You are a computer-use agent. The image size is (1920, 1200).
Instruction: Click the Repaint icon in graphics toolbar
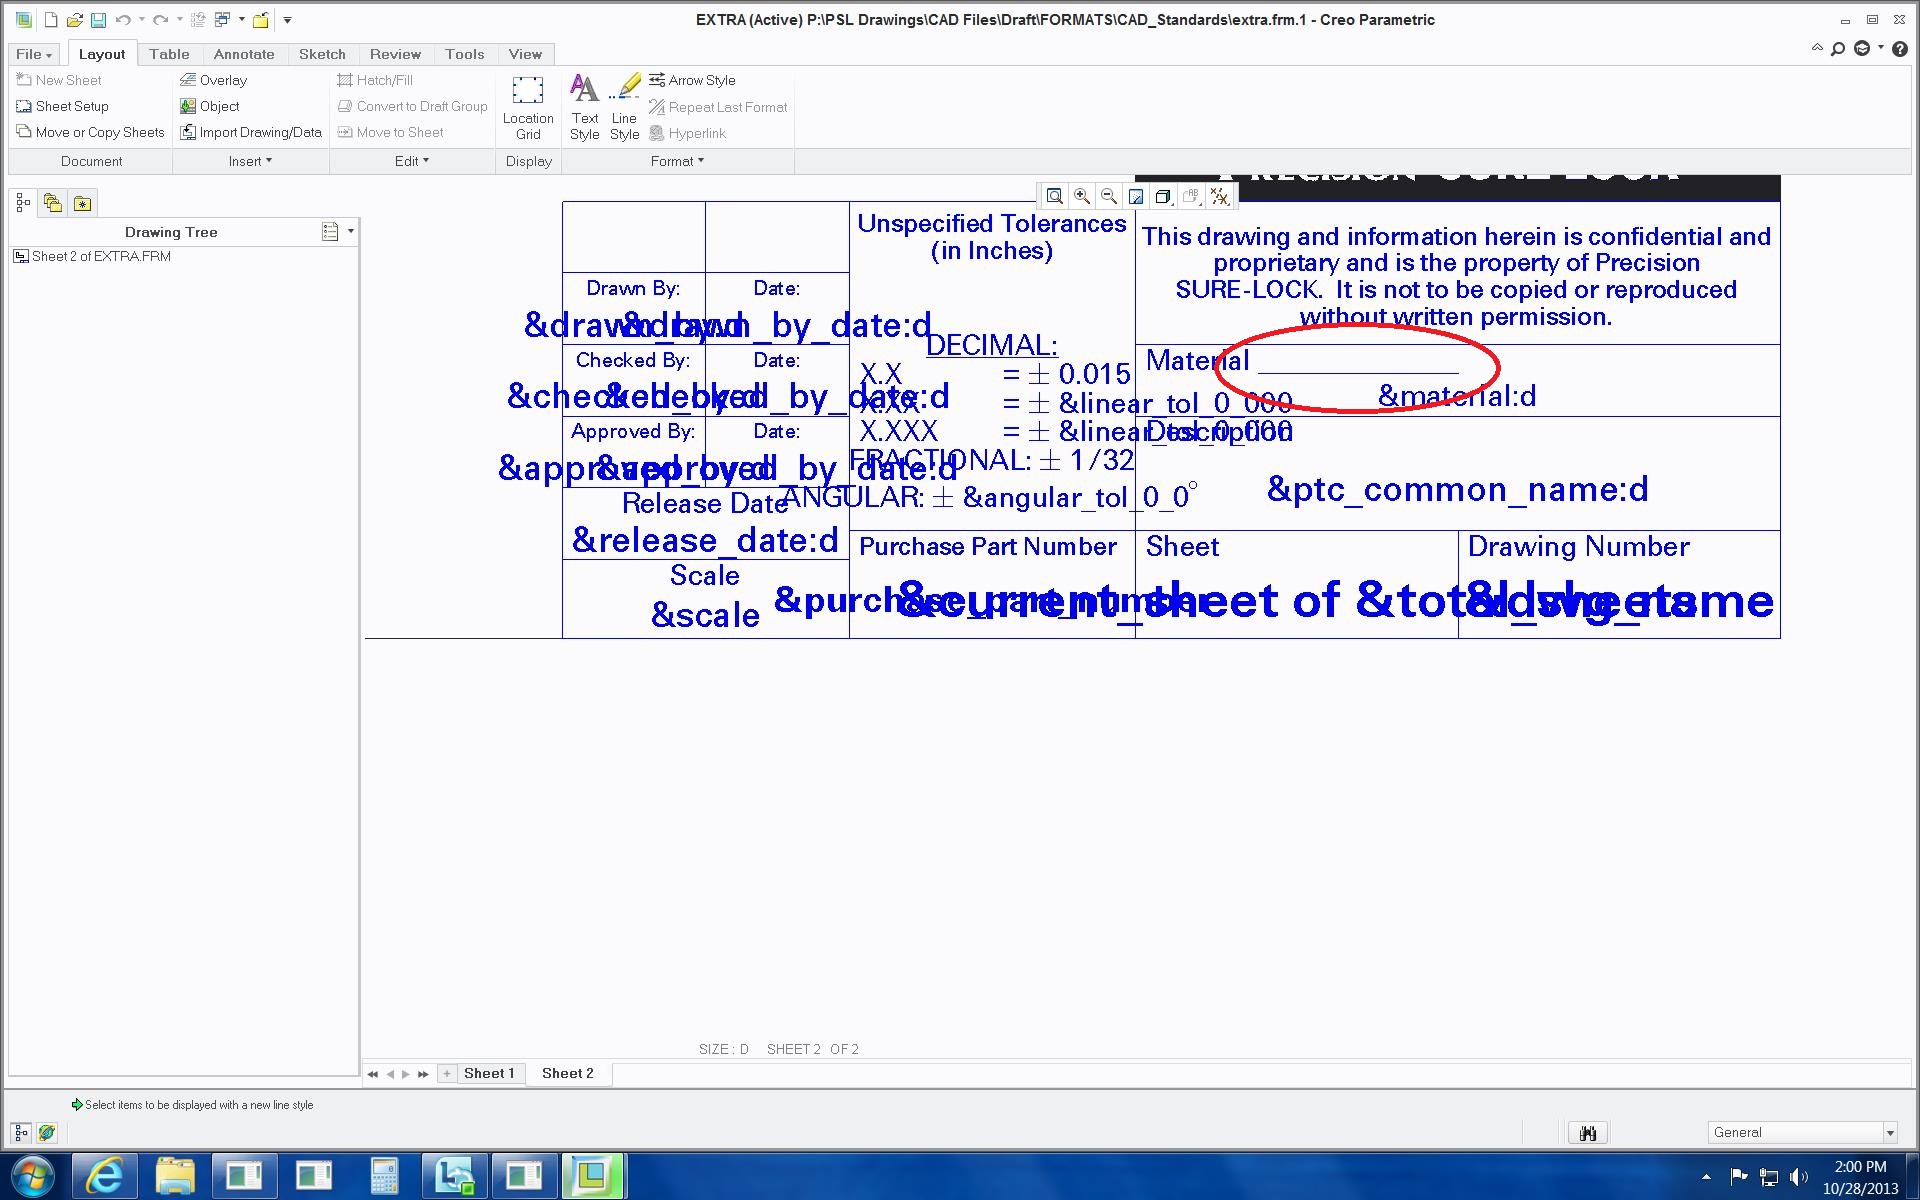tap(1136, 197)
